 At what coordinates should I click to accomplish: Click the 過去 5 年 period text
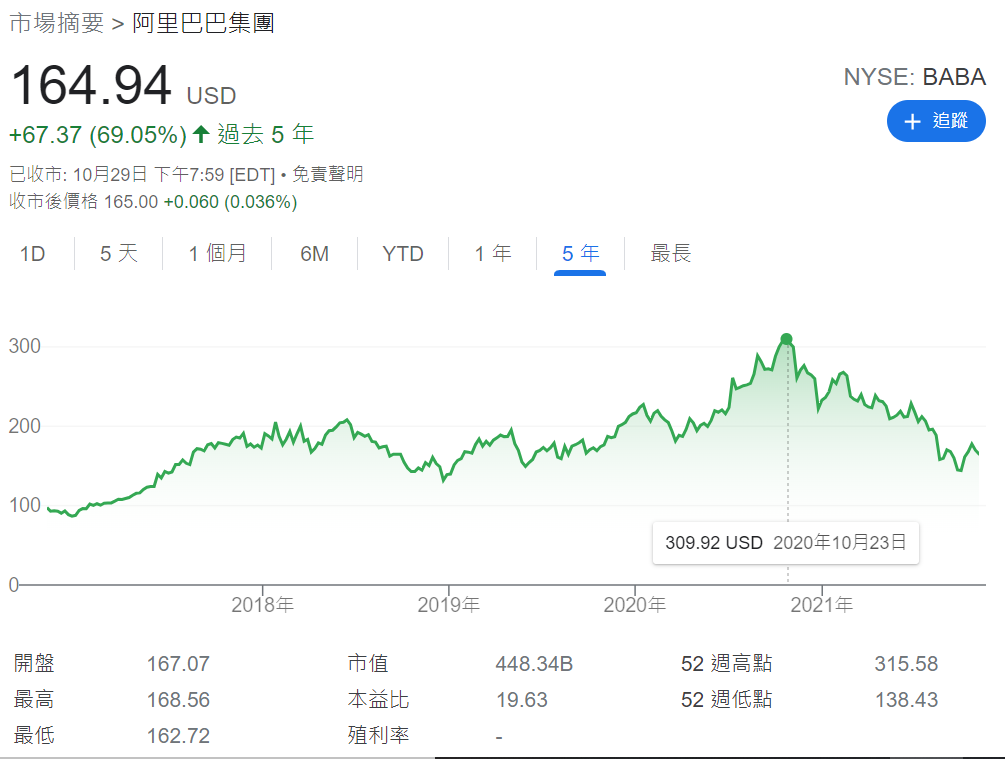pyautogui.click(x=265, y=135)
